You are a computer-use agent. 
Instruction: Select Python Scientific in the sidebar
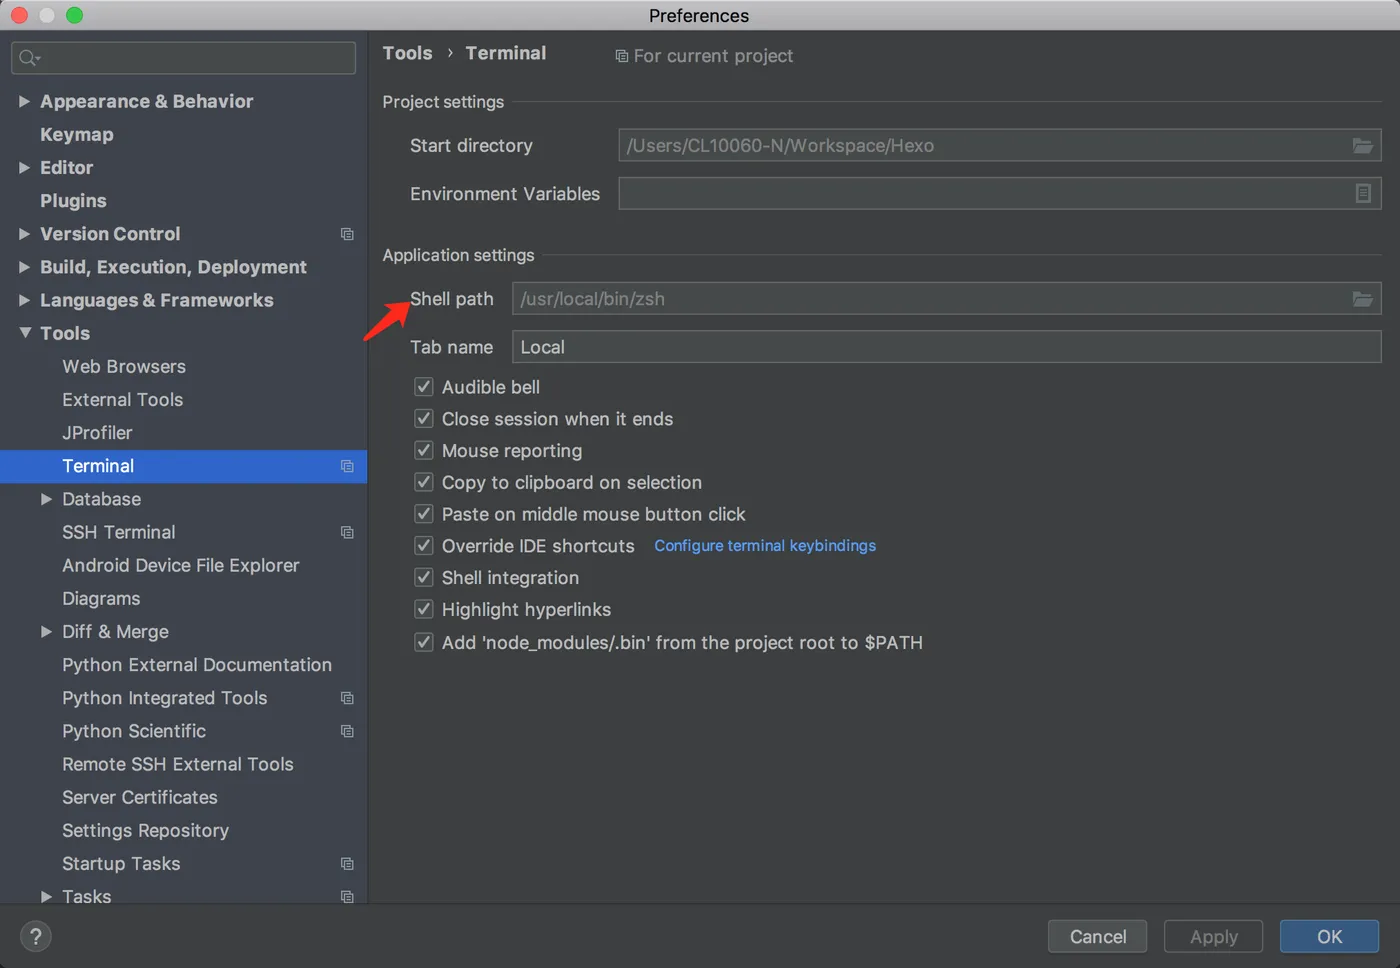pyautogui.click(x=134, y=731)
